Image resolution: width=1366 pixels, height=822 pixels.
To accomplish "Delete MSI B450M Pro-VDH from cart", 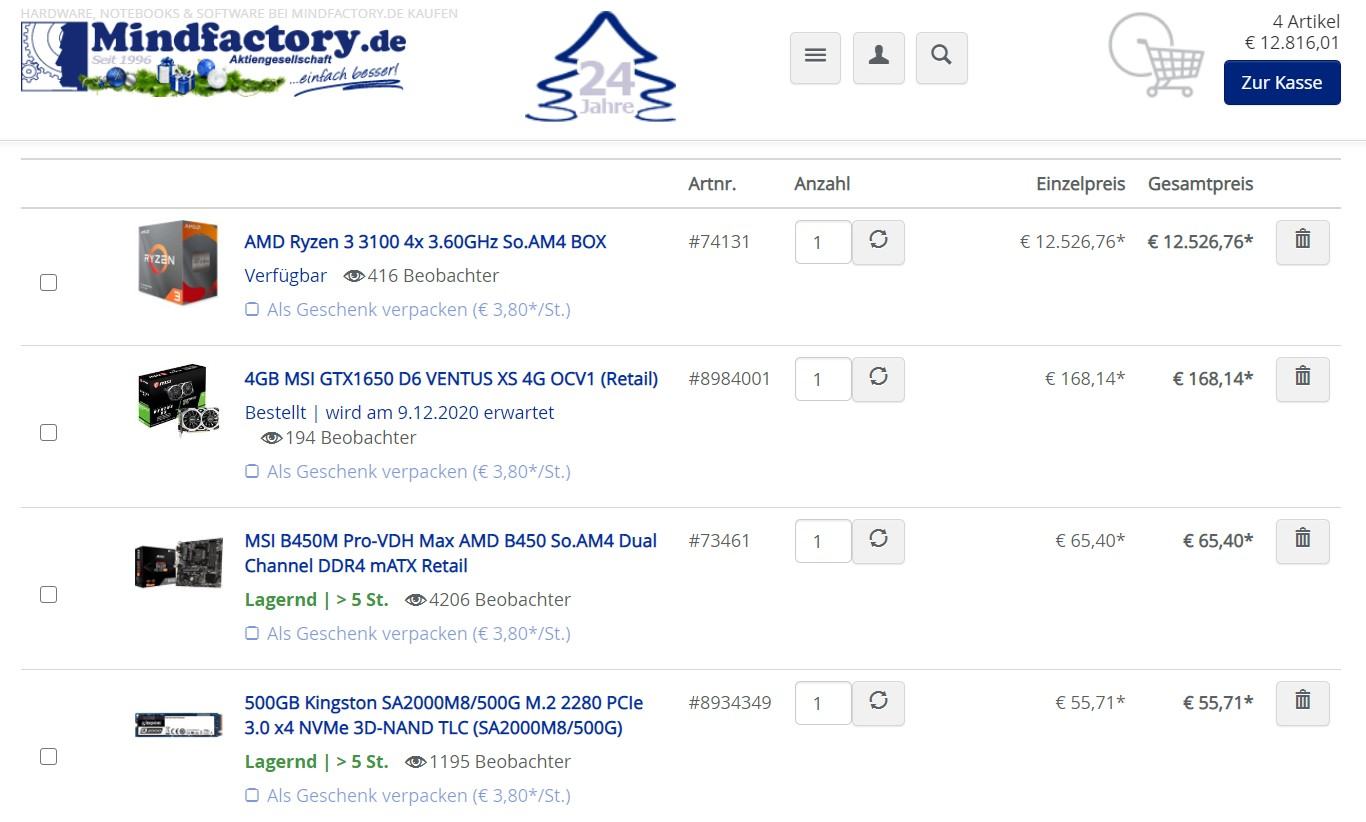I will point(1302,541).
